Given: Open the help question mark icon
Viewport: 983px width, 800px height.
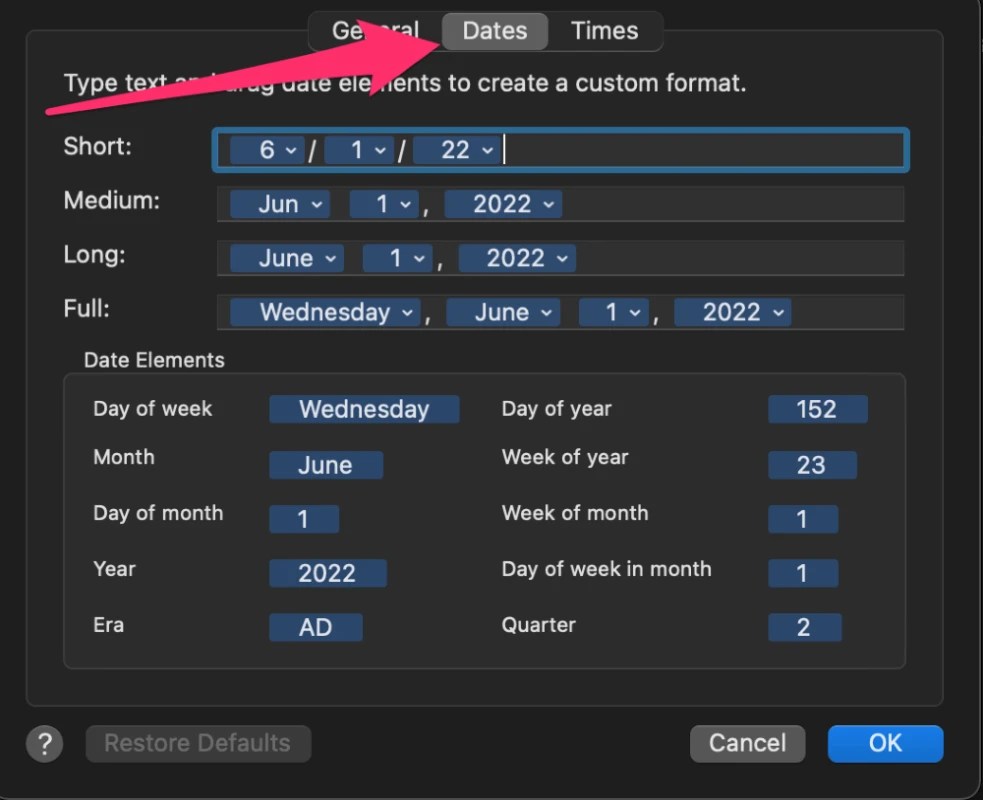Looking at the screenshot, I should pyautogui.click(x=44, y=743).
